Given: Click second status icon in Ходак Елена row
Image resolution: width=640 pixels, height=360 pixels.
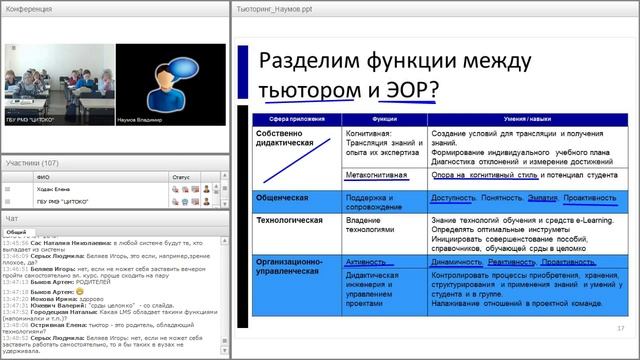Looking at the screenshot, I should click(185, 189).
